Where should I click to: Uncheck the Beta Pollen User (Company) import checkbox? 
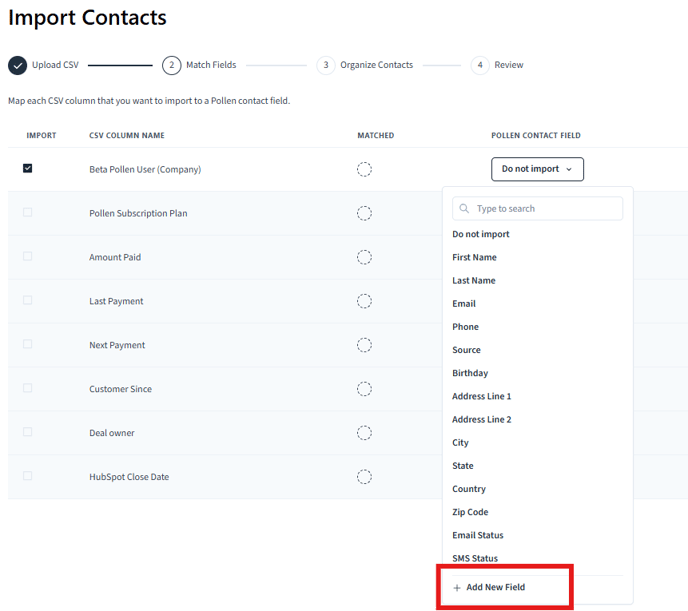coord(28,168)
